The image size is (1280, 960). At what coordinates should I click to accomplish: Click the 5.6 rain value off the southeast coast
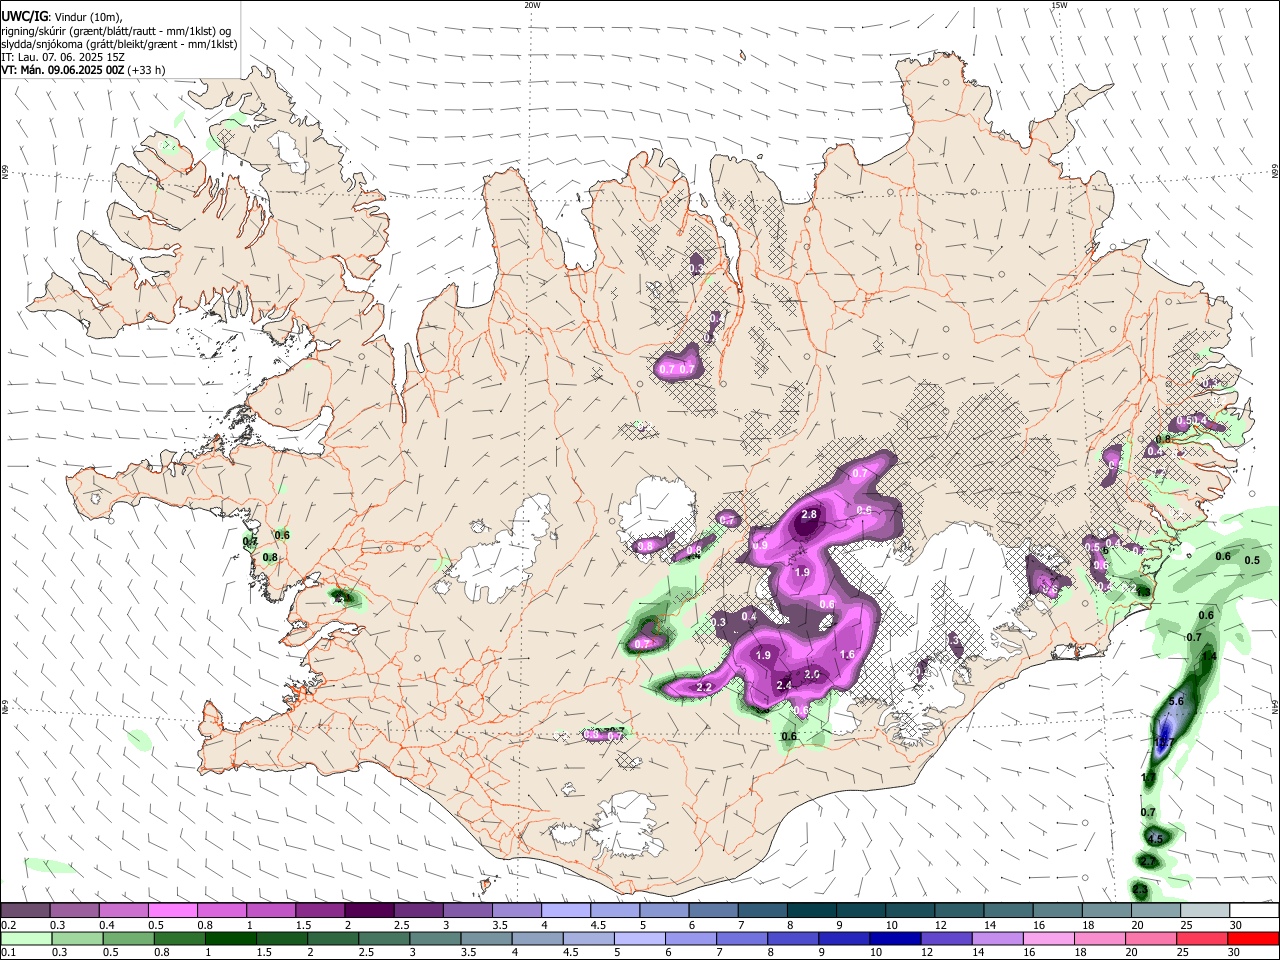click(x=1176, y=702)
